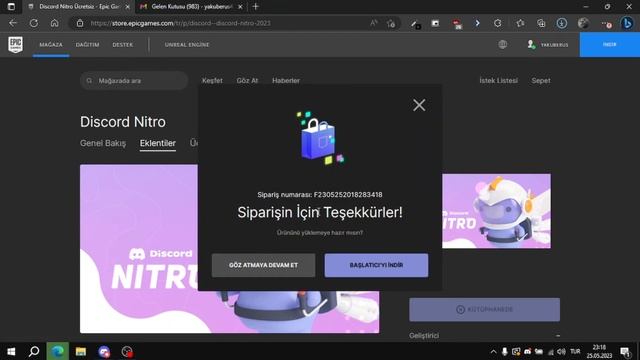This screenshot has height=360, width=640.
Task: Switch to the Eklentiler tab
Action: click(158, 143)
